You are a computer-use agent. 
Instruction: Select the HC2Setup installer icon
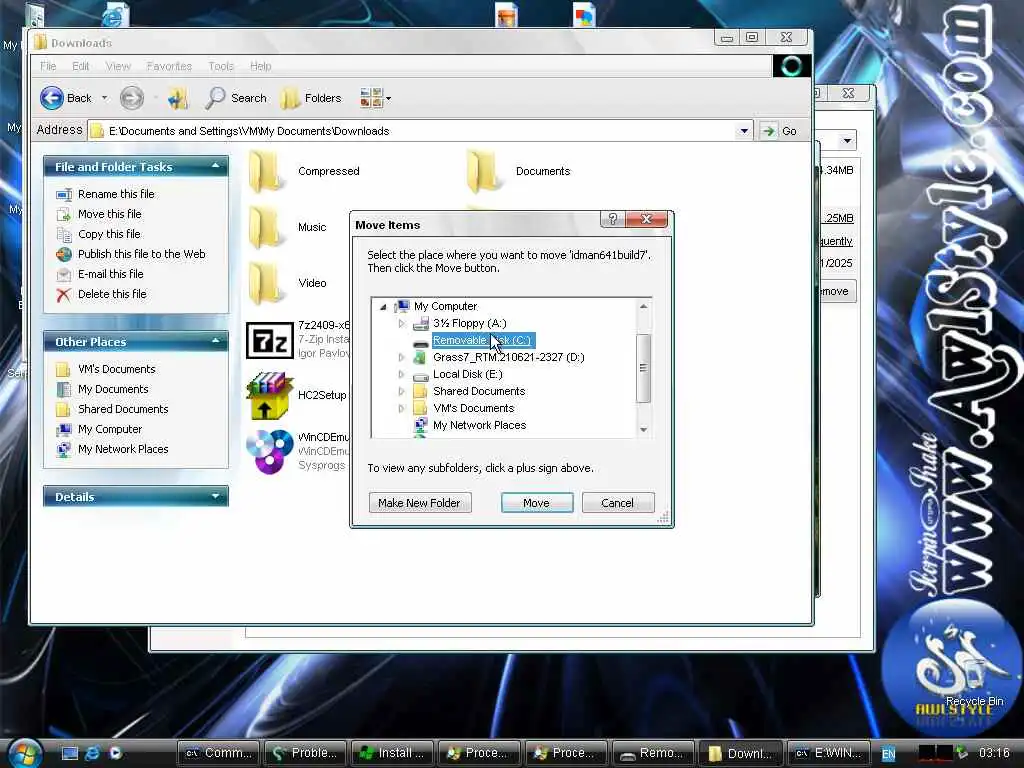[269, 395]
